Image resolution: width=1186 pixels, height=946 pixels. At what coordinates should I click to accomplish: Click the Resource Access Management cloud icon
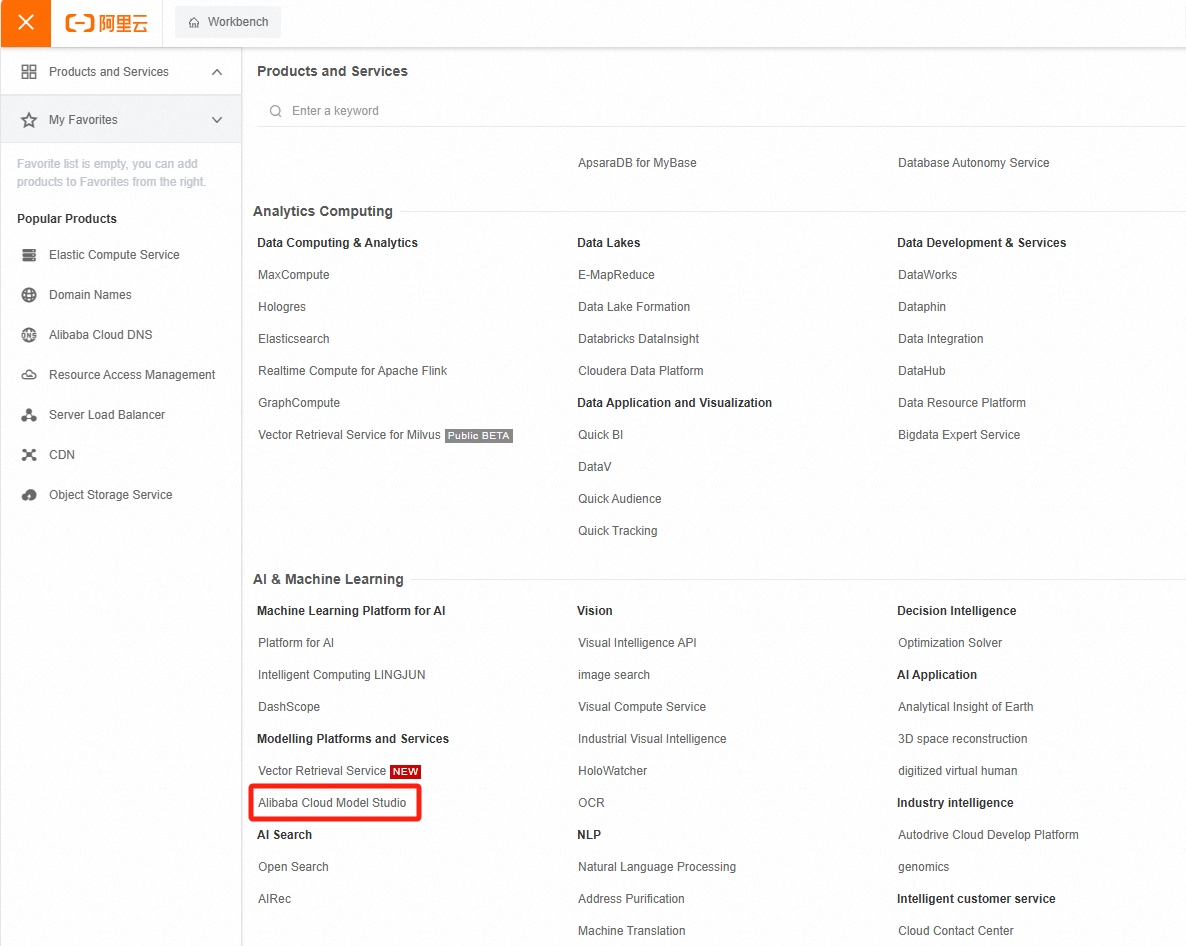(29, 375)
